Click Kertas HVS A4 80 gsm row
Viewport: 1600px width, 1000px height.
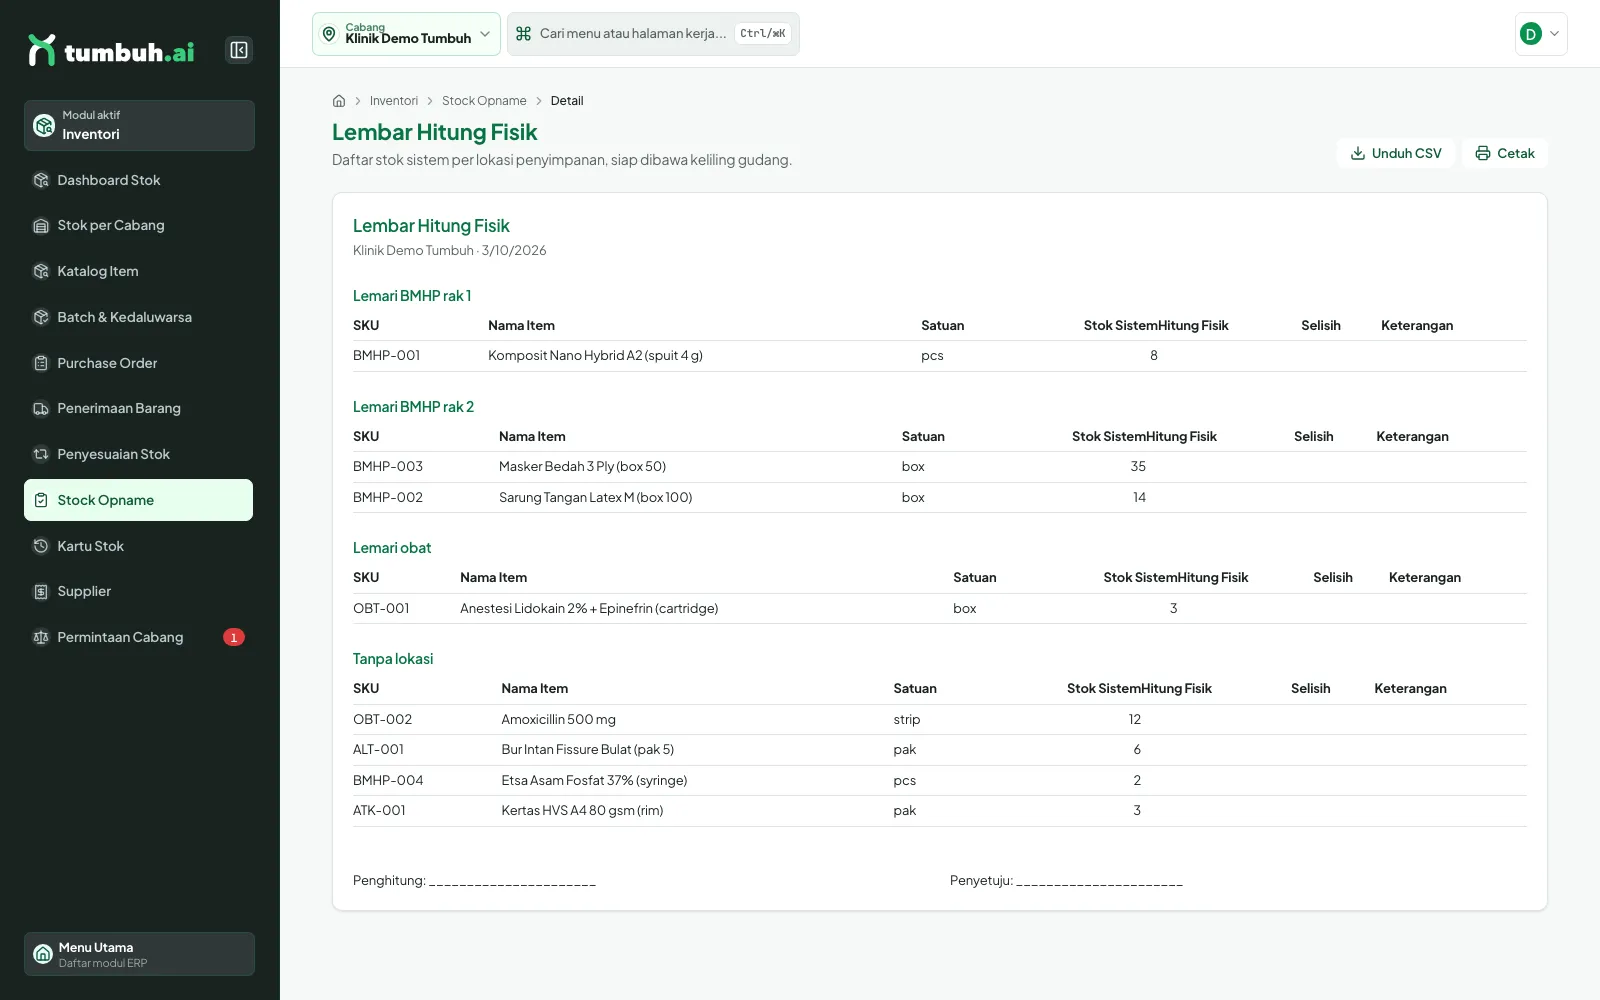[940, 811]
